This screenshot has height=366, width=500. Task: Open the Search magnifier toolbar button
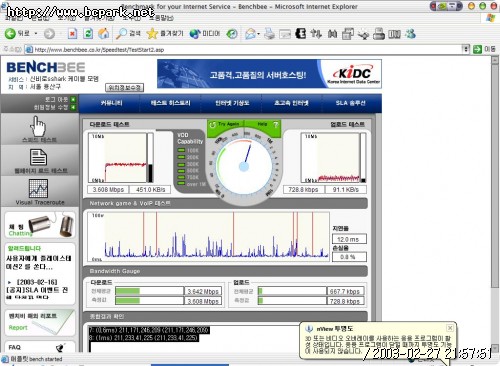tap(128, 33)
